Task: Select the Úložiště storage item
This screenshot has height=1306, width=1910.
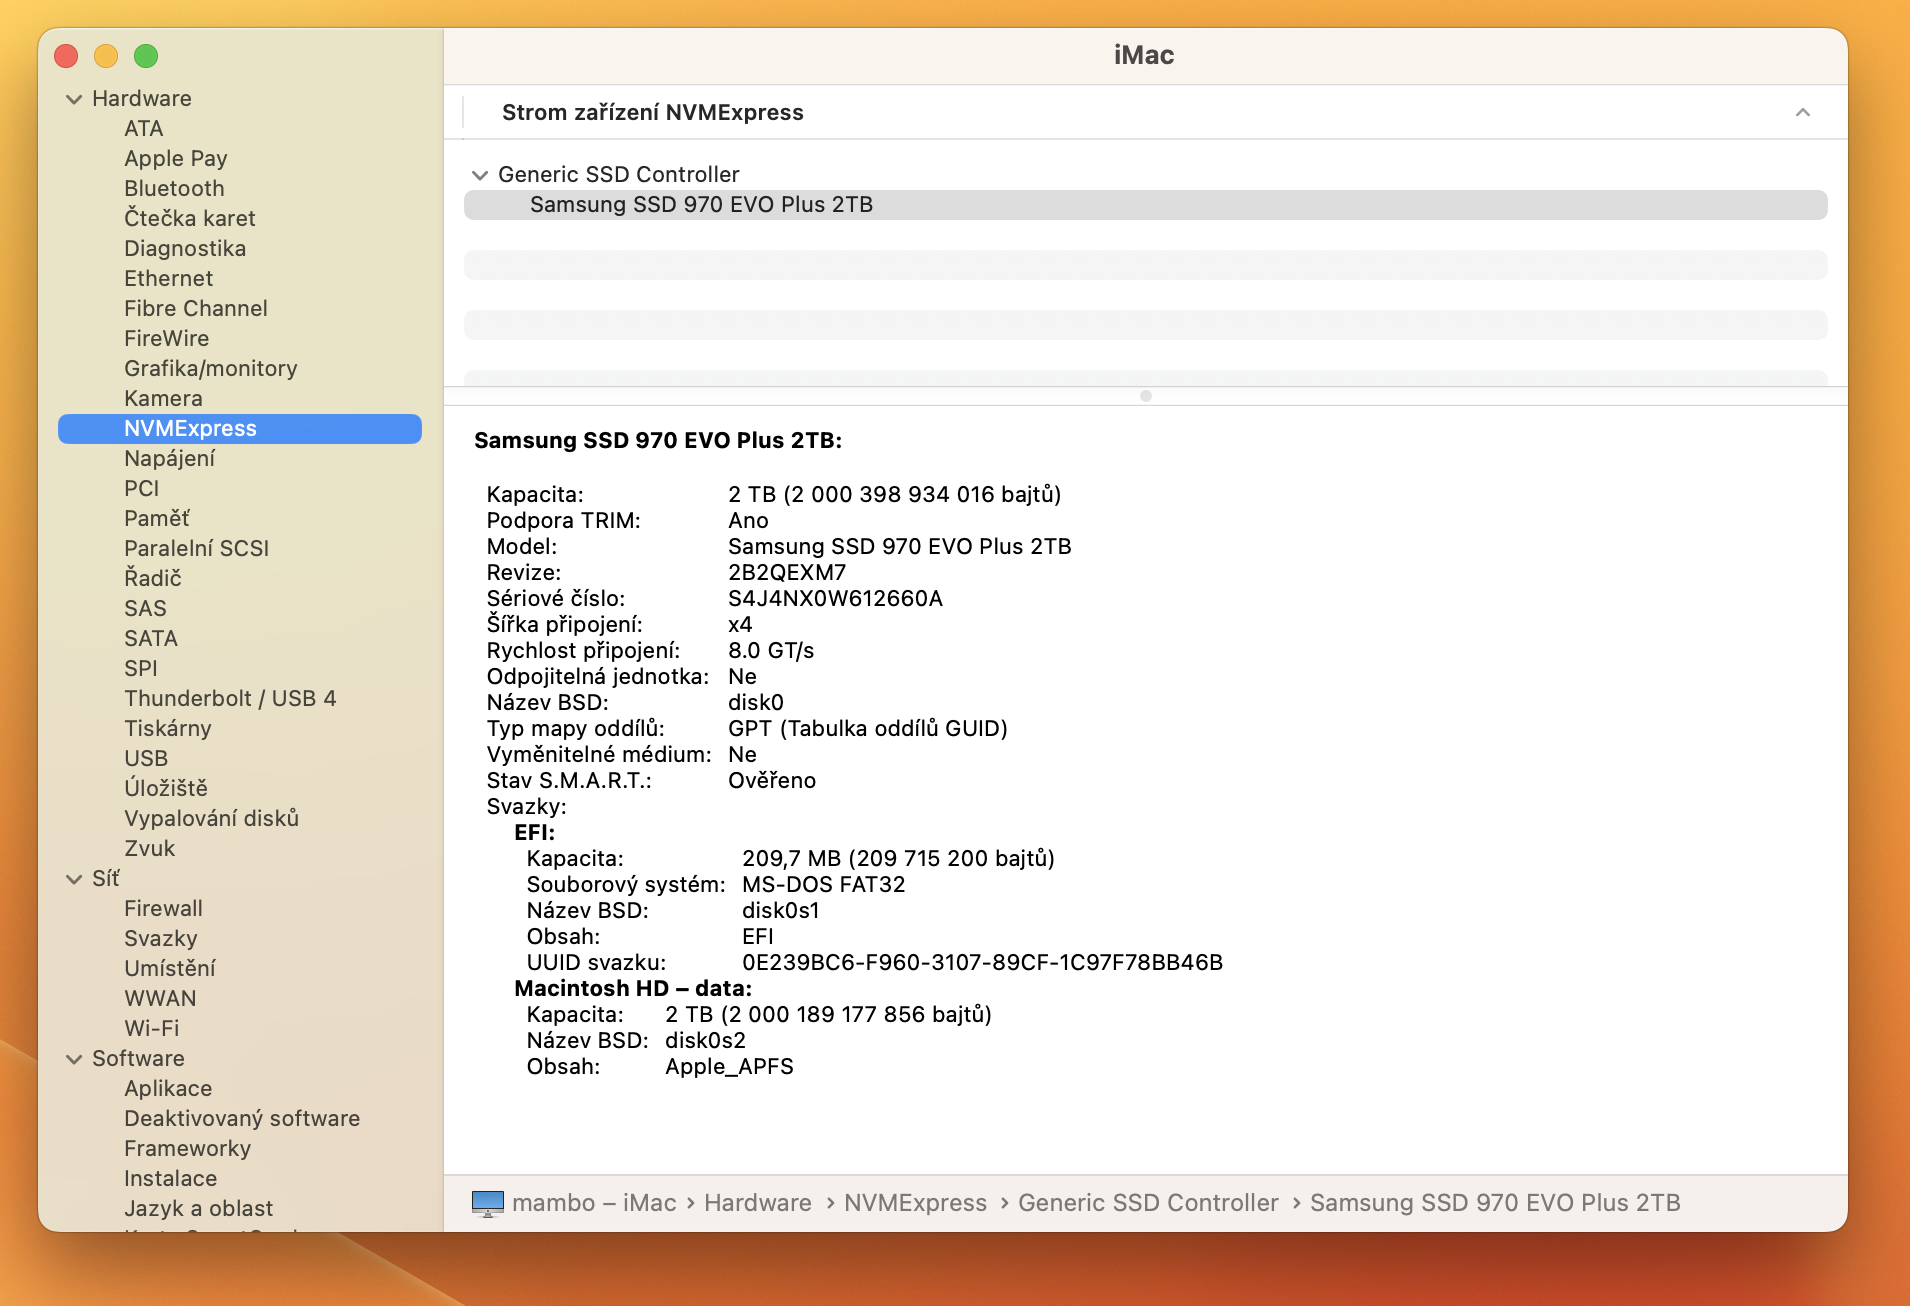Action: [165, 789]
